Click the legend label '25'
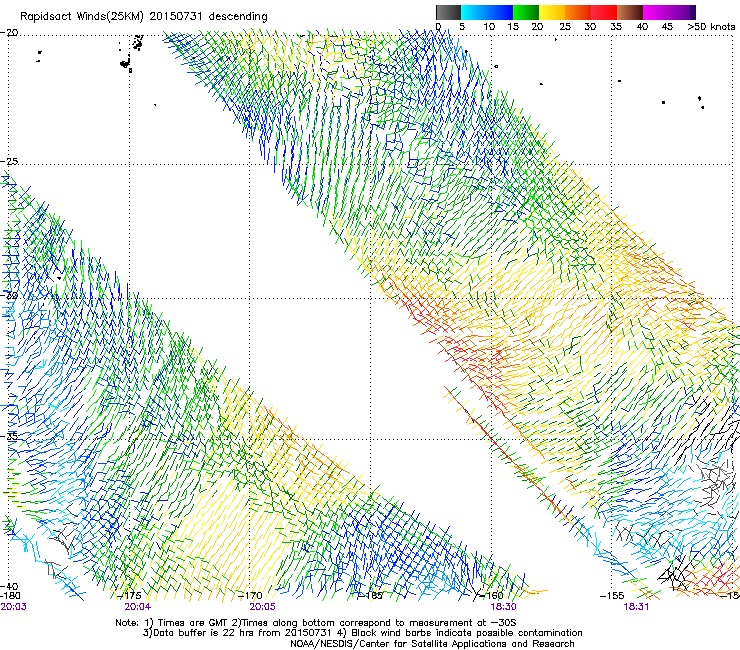Screen dimensions: 740x650 [565, 26]
